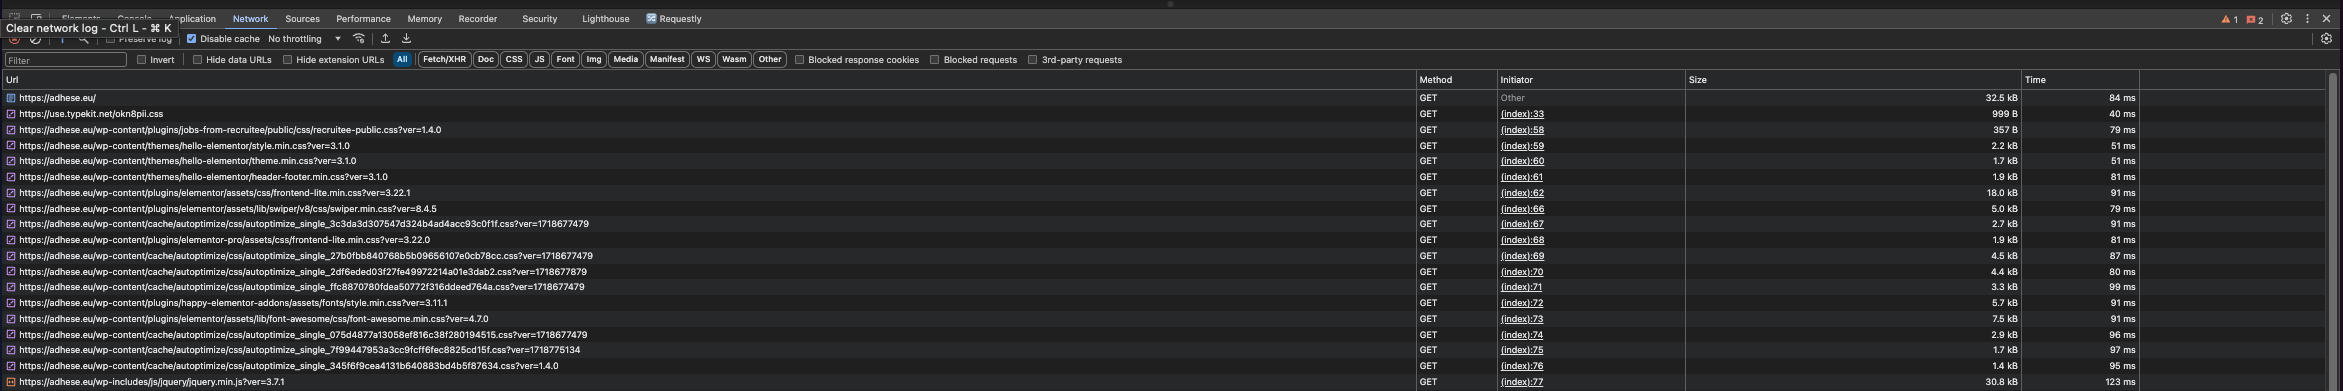This screenshot has height=391, width=2343.
Task: Click the export HAR download arrow icon
Action: tap(406, 39)
